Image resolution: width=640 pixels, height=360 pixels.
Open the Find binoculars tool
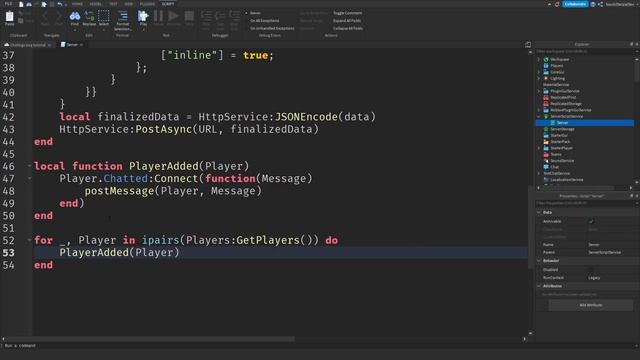75,16
